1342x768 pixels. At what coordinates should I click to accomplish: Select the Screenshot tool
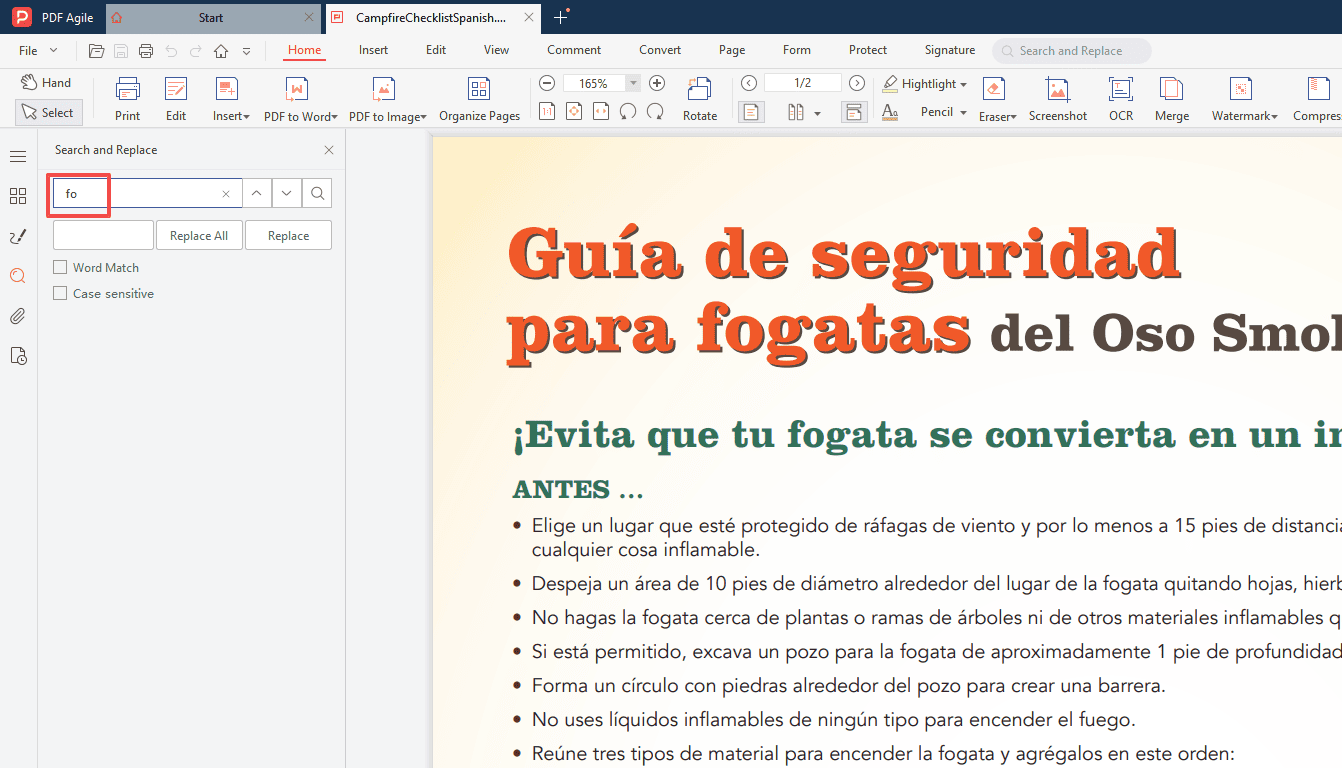coord(1057,97)
